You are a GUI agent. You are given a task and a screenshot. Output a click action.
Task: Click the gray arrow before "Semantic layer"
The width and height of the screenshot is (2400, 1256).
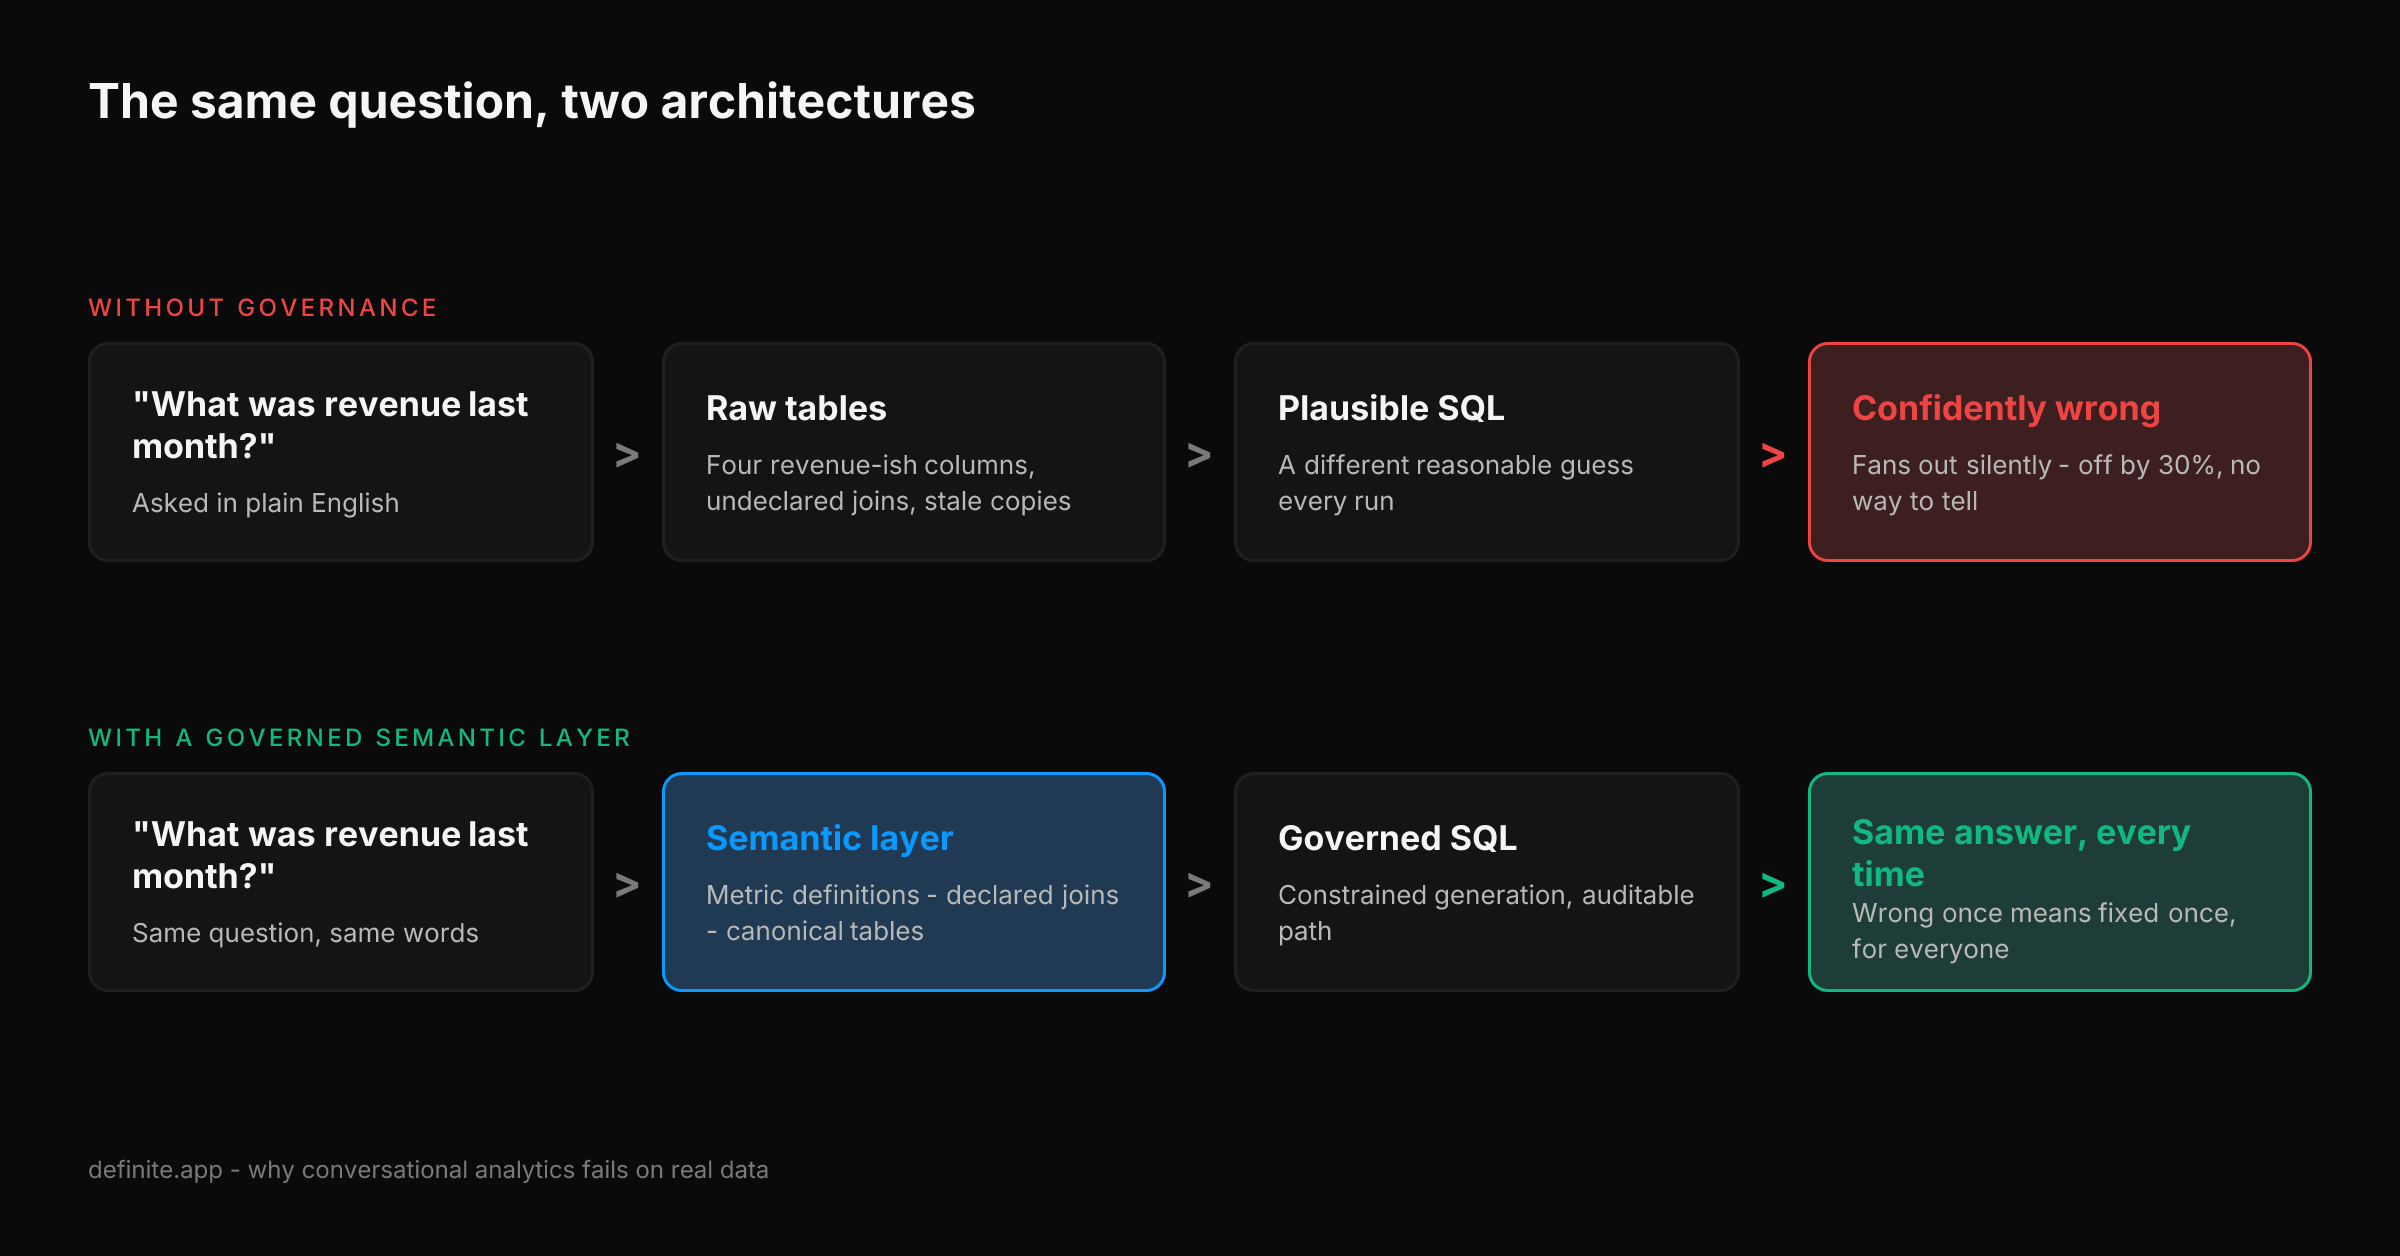click(627, 885)
